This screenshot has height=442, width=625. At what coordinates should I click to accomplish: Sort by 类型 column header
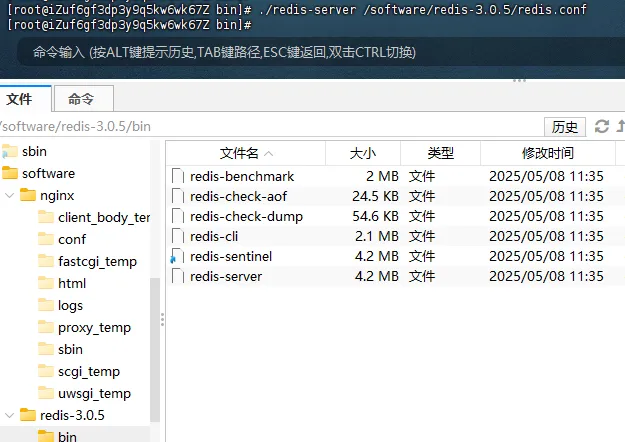pos(440,153)
